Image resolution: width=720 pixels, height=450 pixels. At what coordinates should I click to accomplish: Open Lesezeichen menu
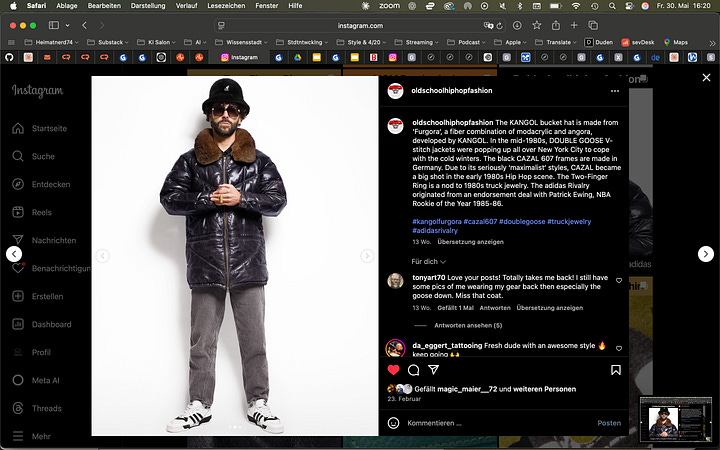click(226, 6)
